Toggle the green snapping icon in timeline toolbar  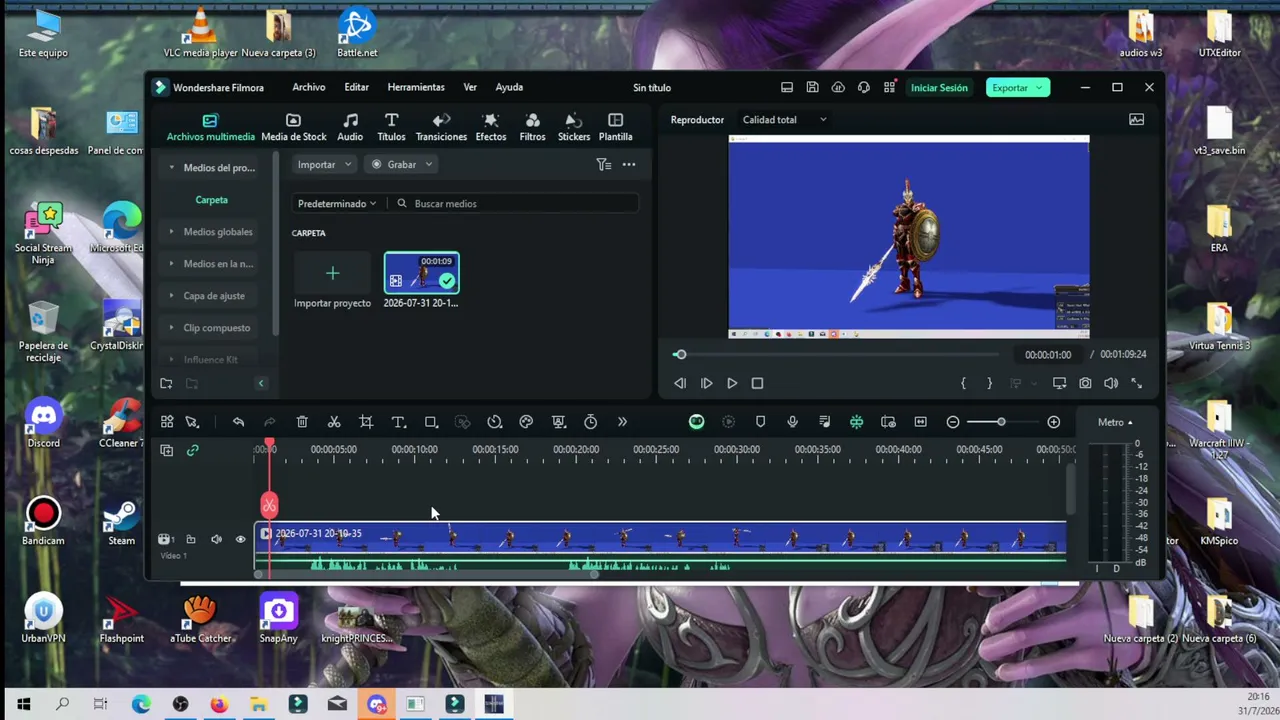click(x=856, y=422)
